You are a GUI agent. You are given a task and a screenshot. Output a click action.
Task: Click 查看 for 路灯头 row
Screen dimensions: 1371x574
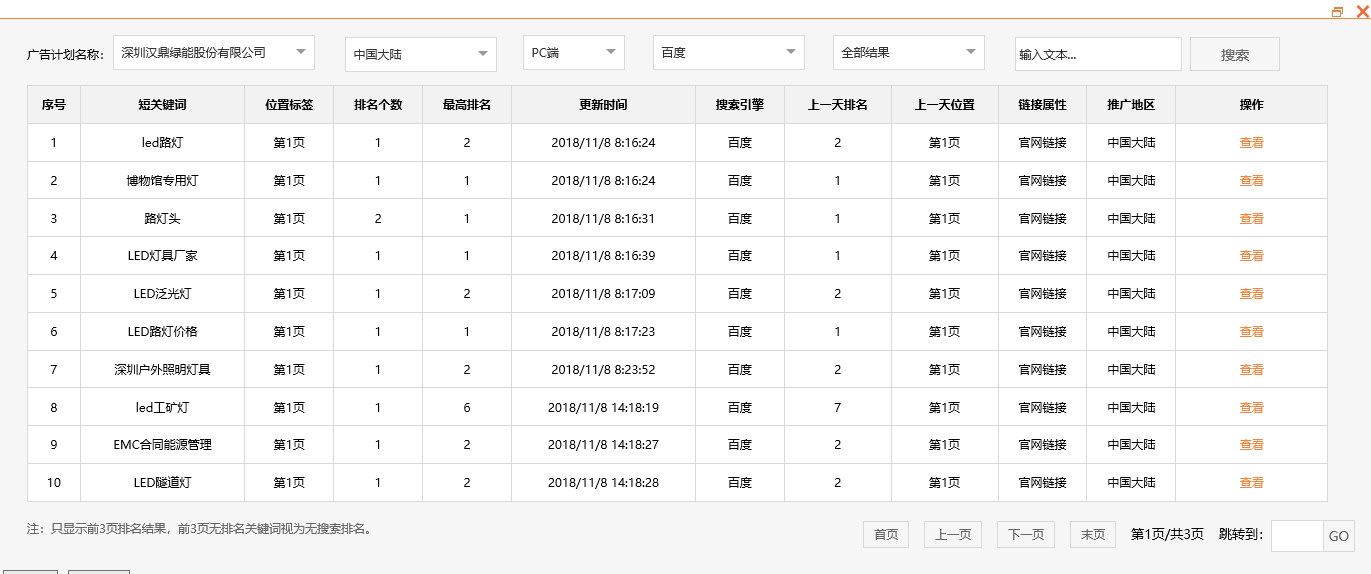1251,218
